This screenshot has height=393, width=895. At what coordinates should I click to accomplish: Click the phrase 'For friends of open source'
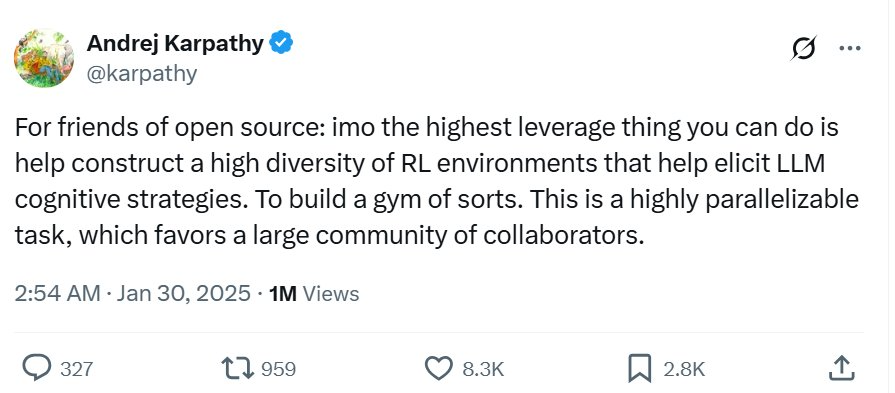tap(167, 128)
